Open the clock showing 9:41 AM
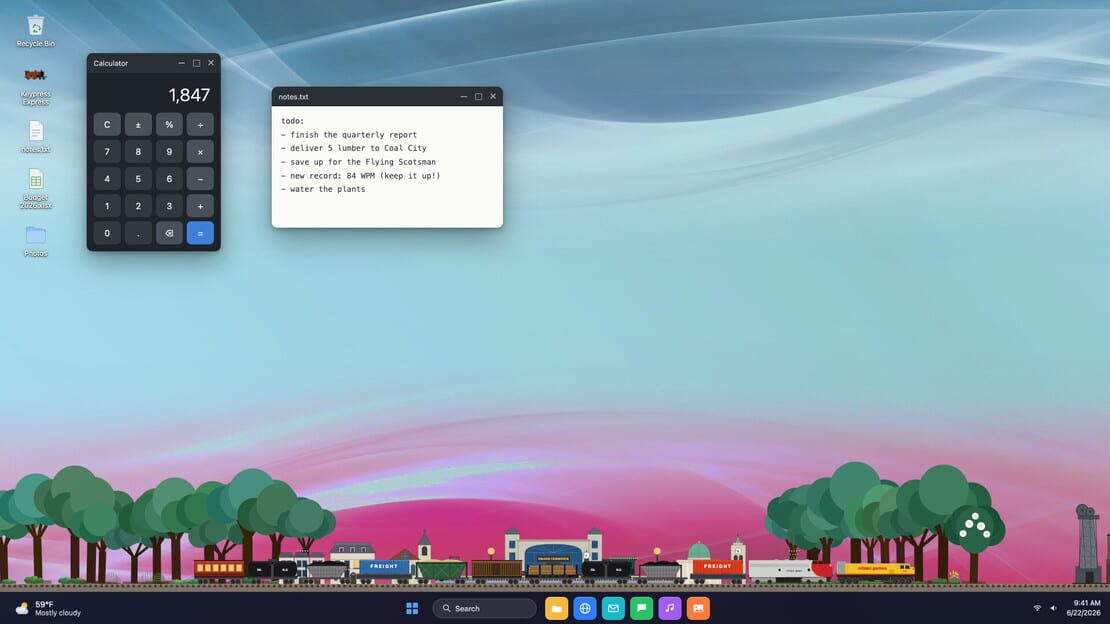This screenshot has width=1110, height=624. click(1083, 608)
